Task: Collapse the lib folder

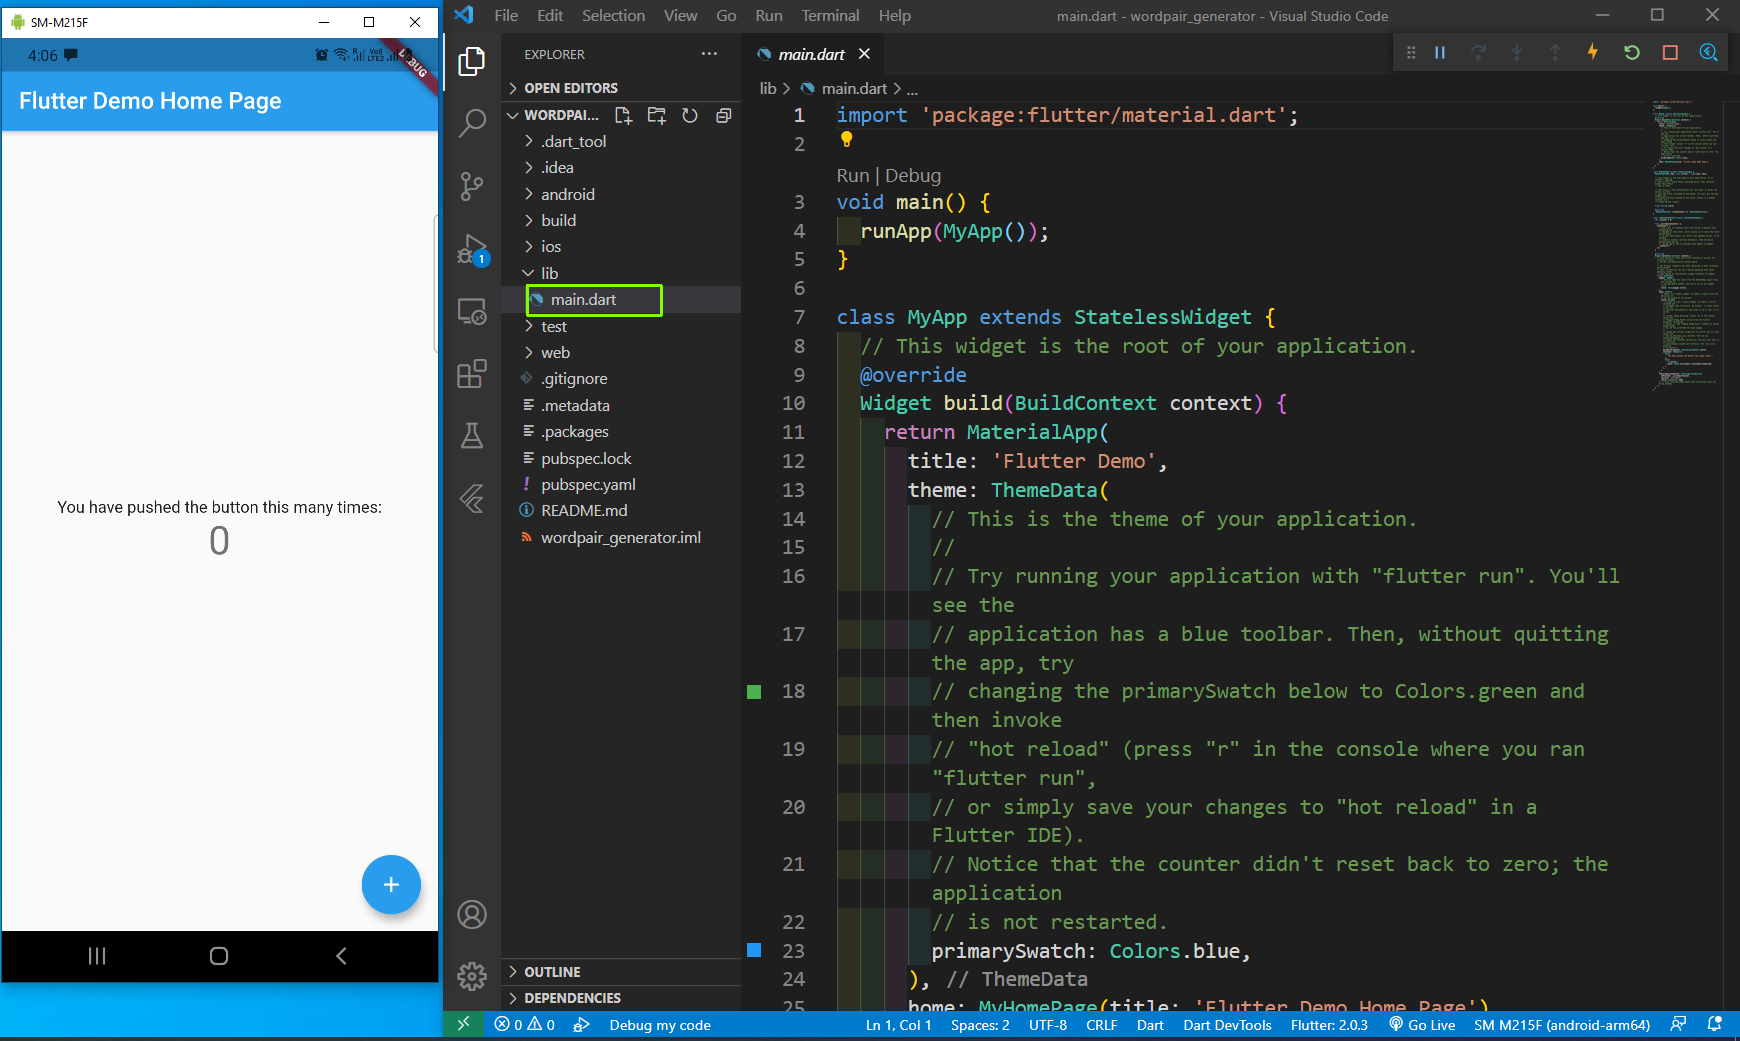Action: 549,273
